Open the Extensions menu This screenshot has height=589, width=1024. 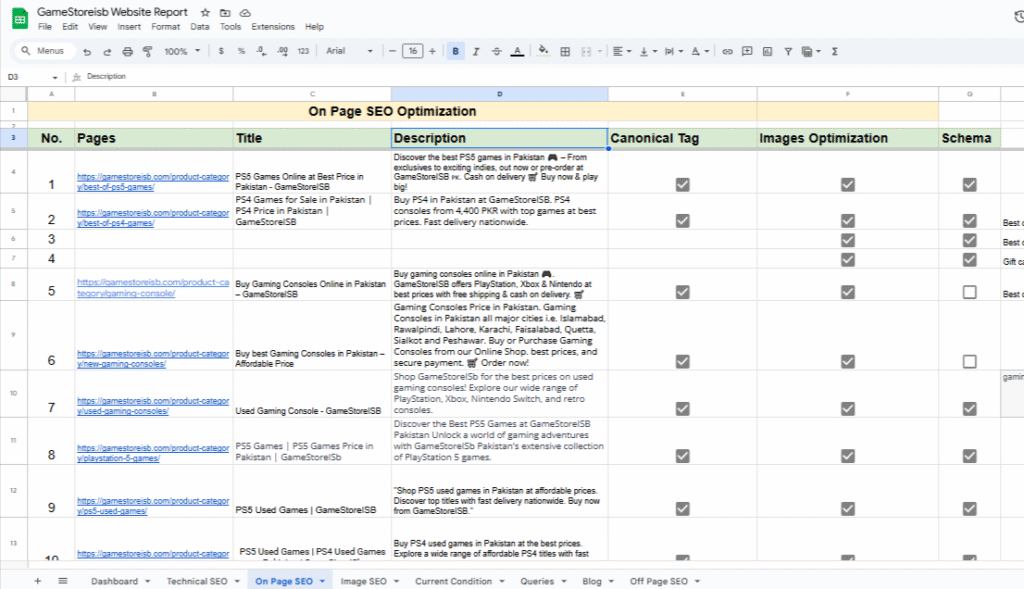click(x=273, y=27)
